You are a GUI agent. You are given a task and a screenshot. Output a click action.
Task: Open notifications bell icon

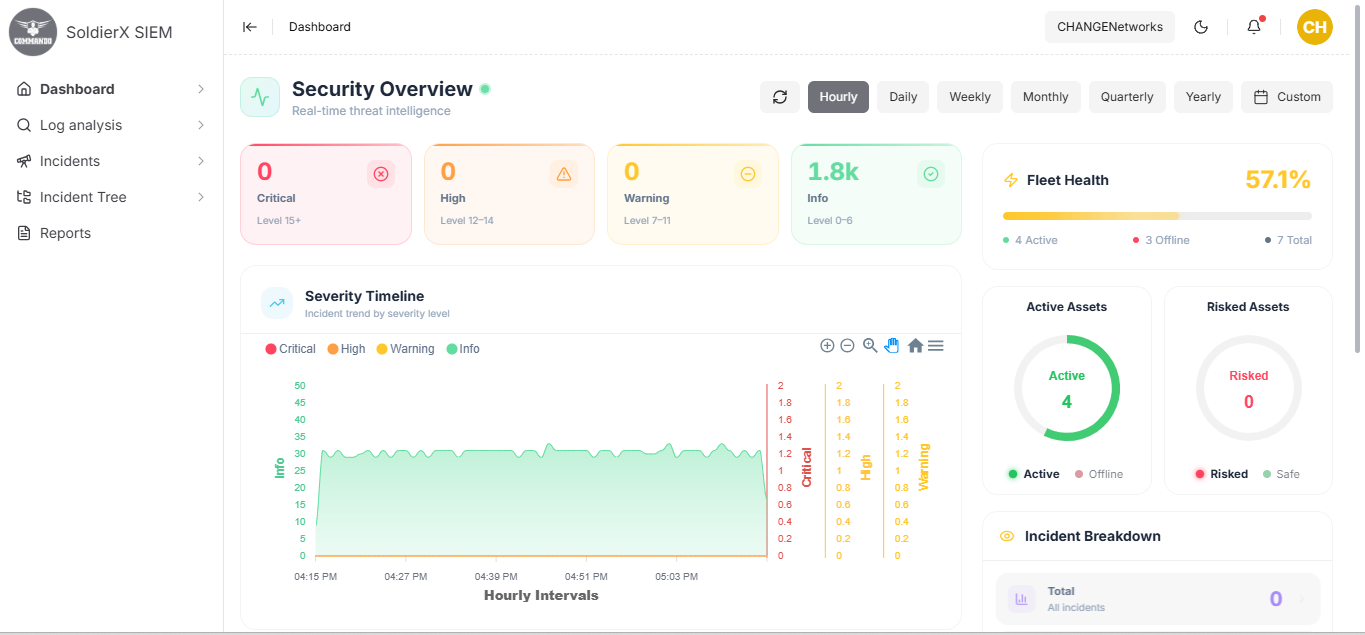tap(1254, 27)
